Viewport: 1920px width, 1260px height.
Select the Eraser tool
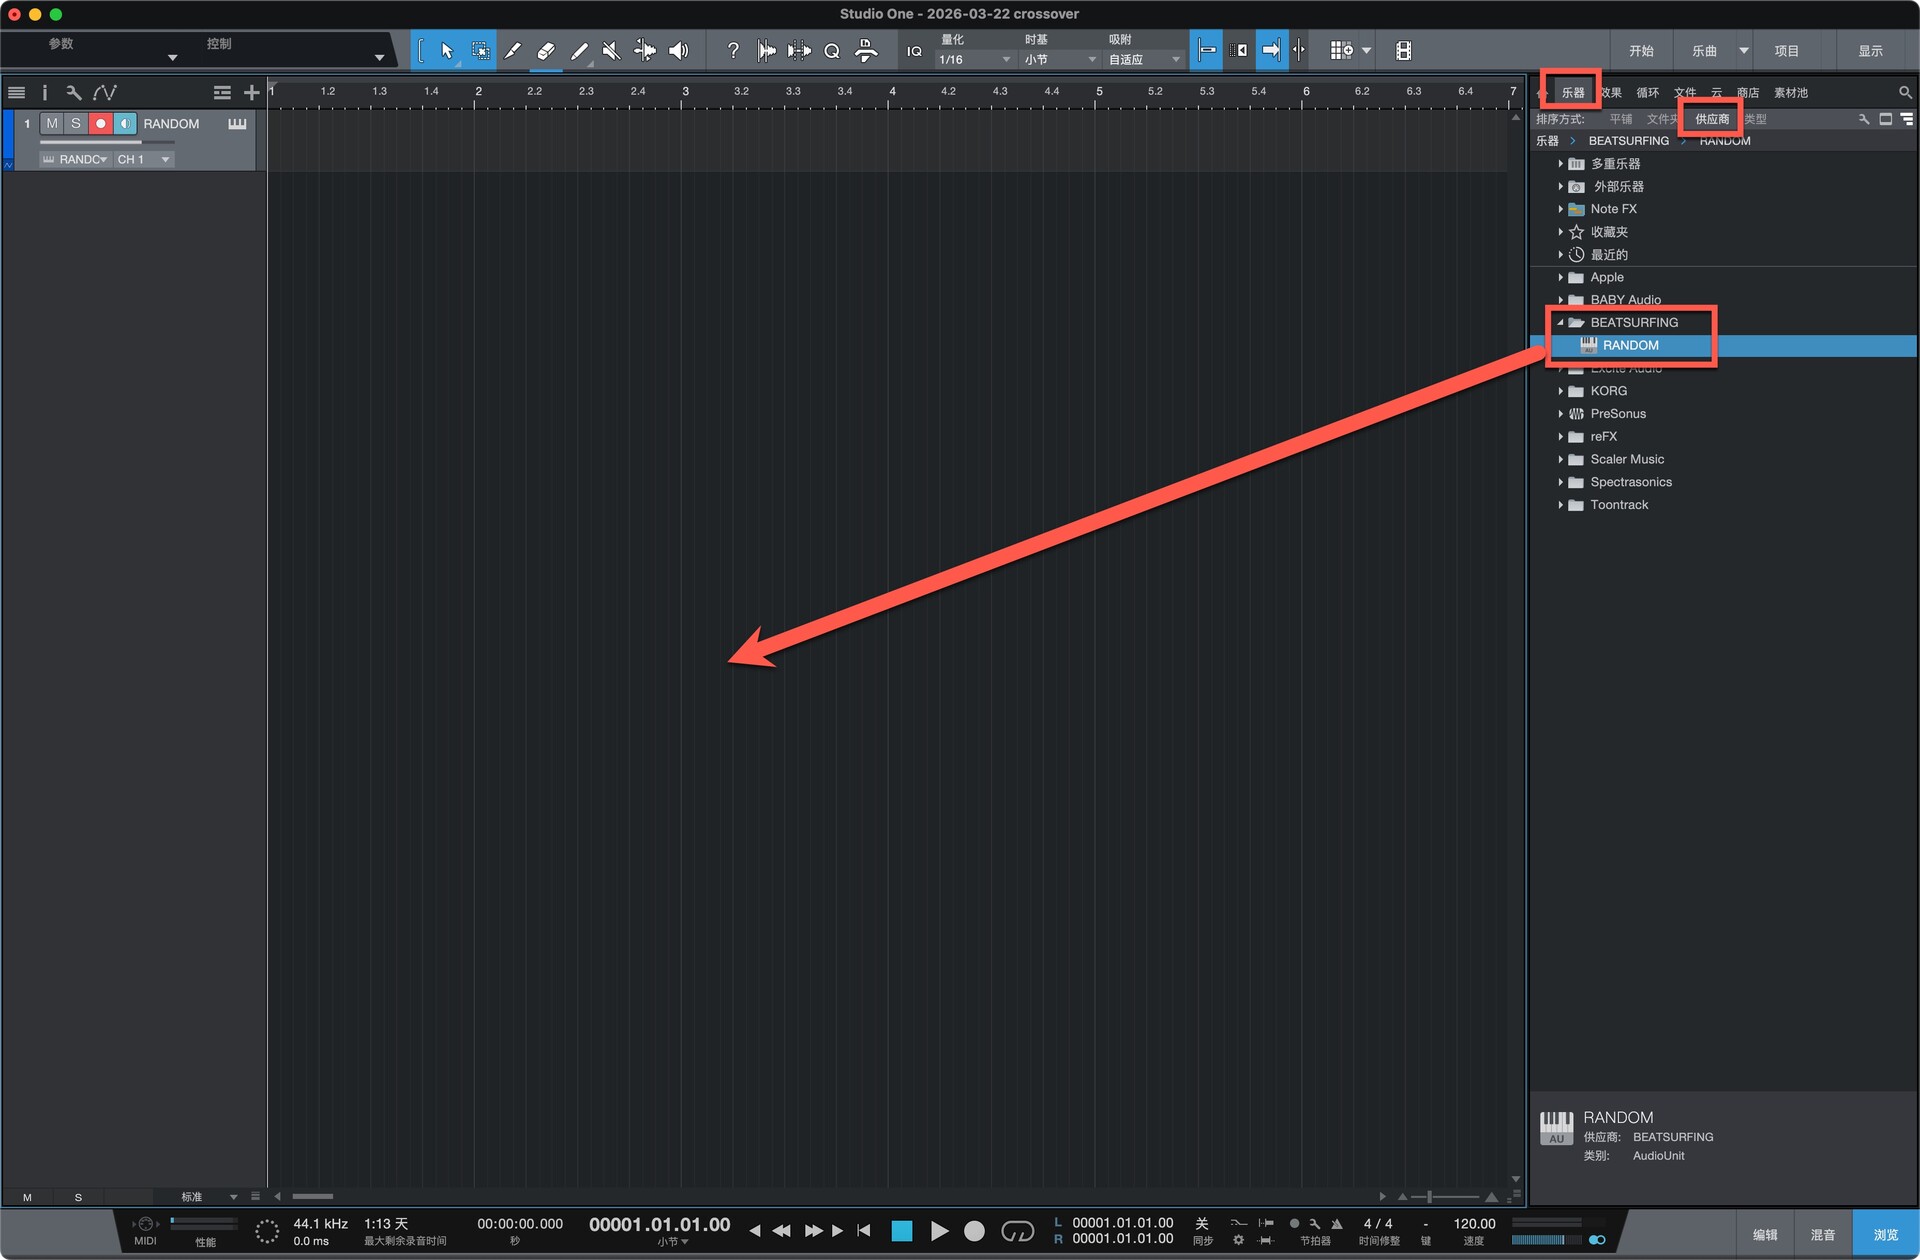tap(545, 51)
